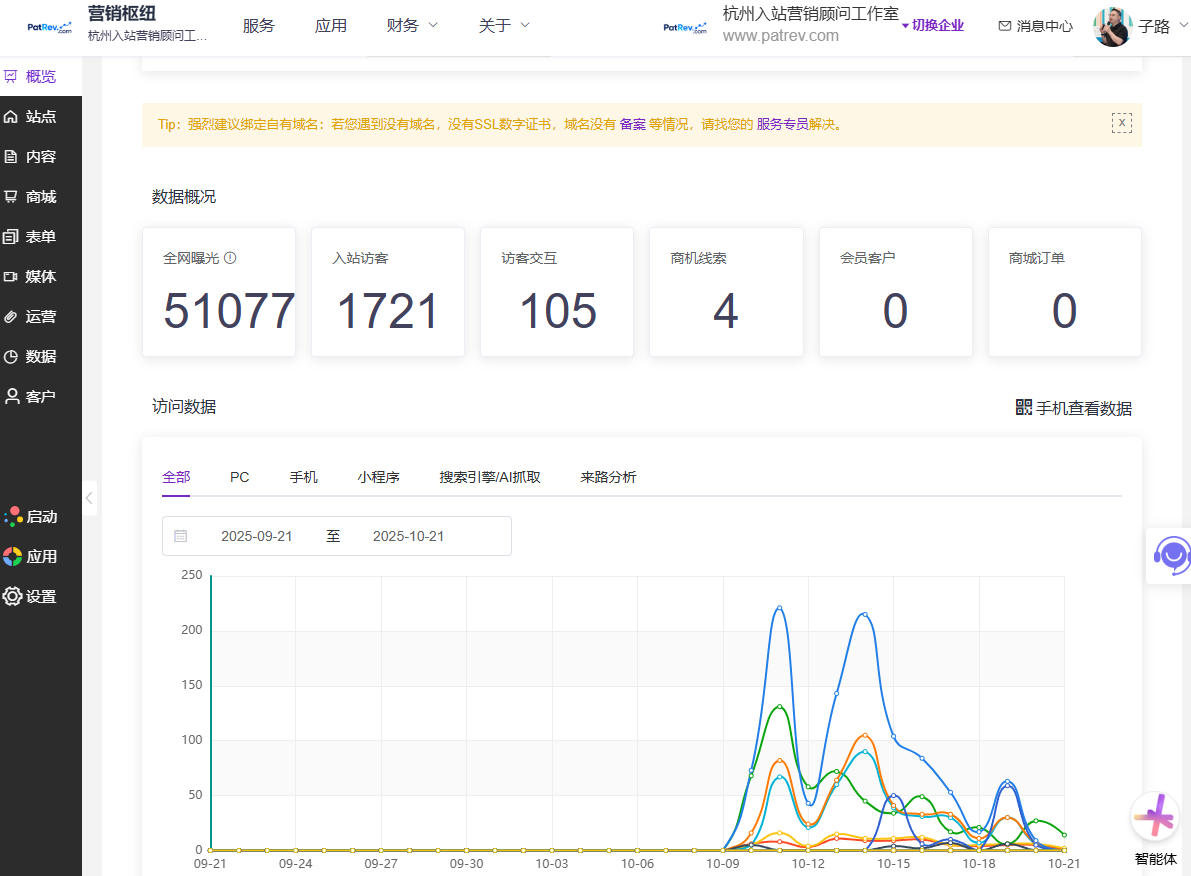This screenshot has height=876, width=1191.
Task: Switch to the 手机 tab
Action: [303, 478]
